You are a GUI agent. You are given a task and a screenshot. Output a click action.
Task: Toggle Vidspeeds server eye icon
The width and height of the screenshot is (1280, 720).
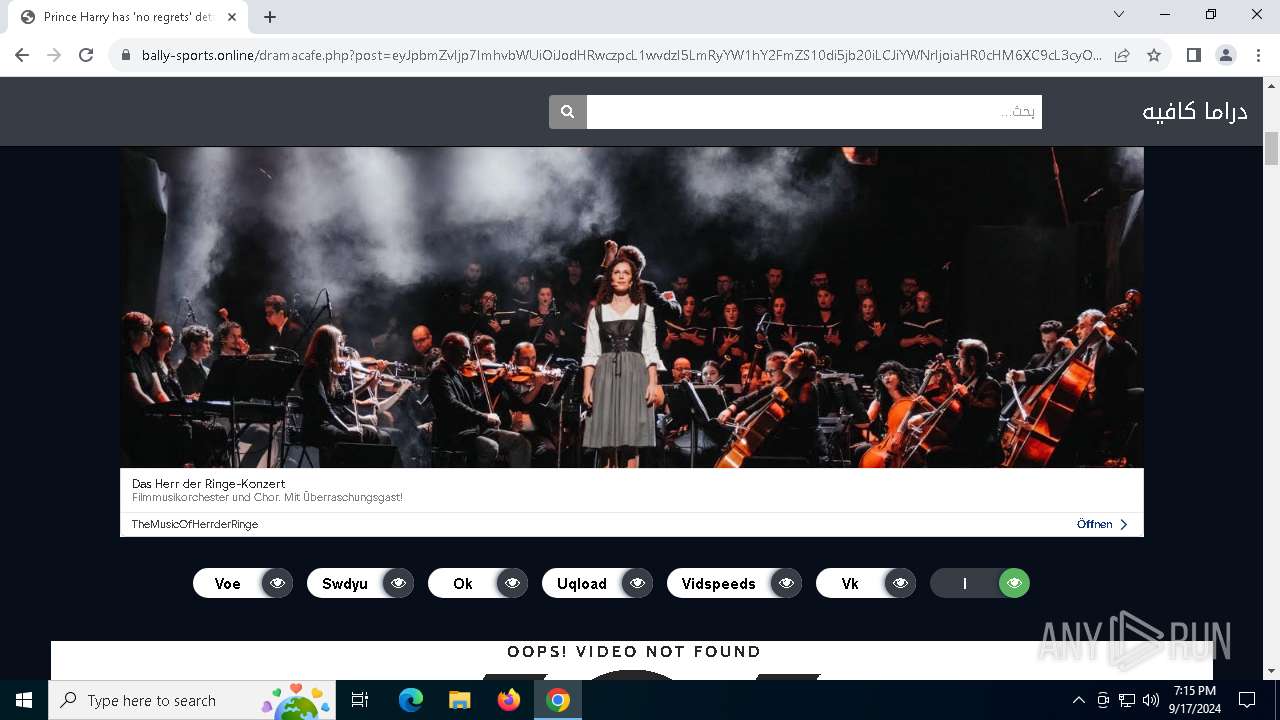786,583
